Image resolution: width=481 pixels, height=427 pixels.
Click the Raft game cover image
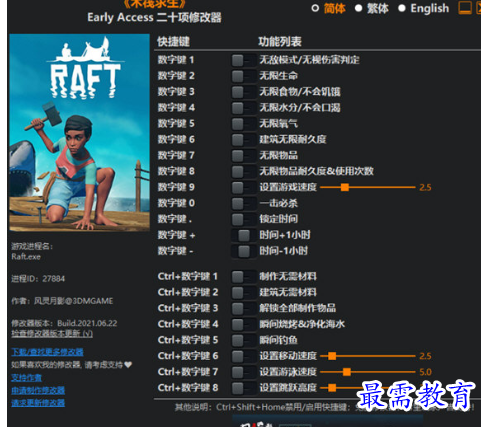pyautogui.click(x=79, y=132)
